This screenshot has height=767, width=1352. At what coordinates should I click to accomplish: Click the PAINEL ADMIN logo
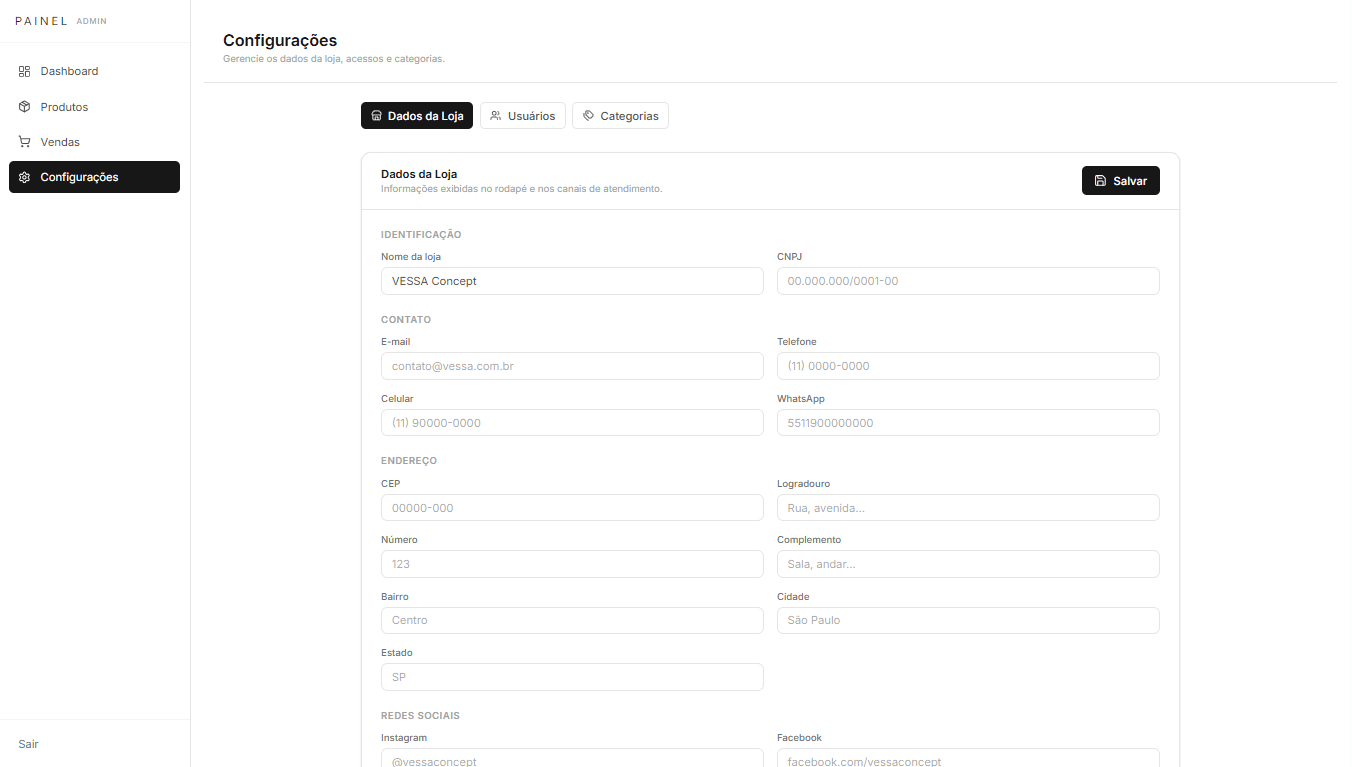(x=61, y=21)
